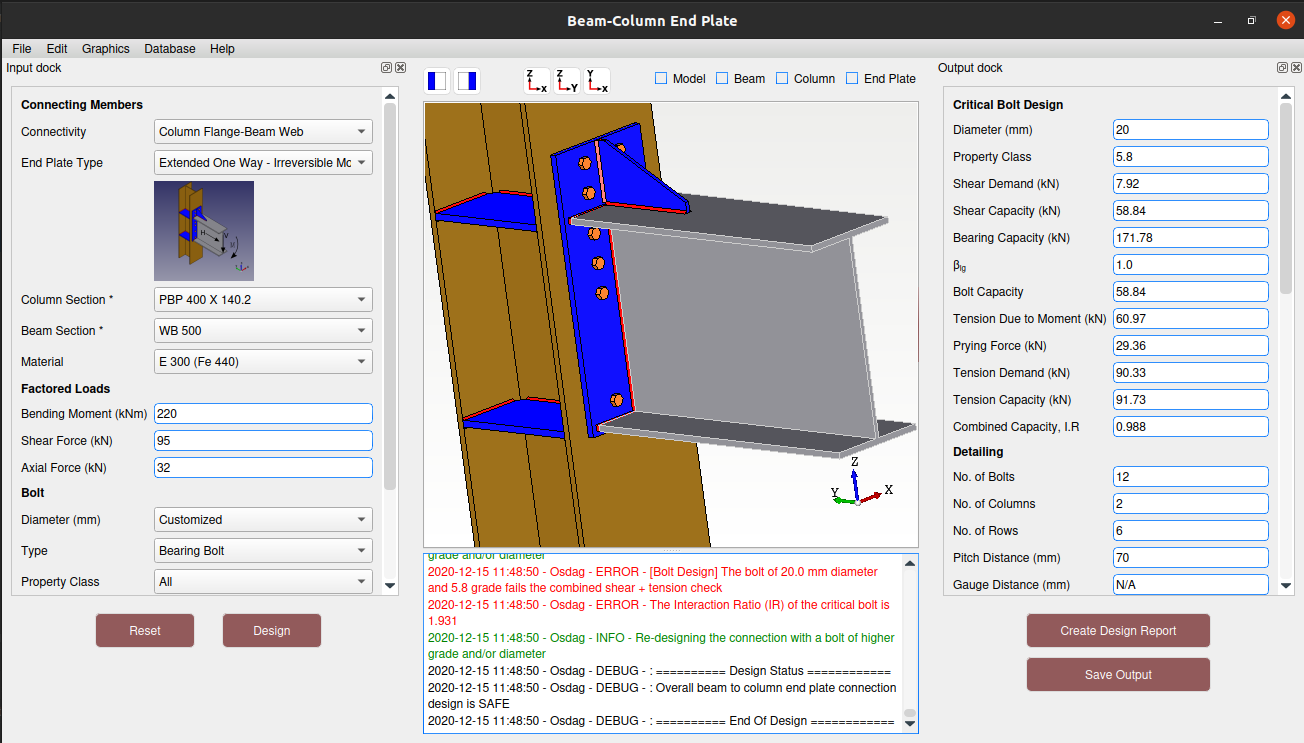
Task: Click the Bending Moment input field
Action: tap(264, 414)
